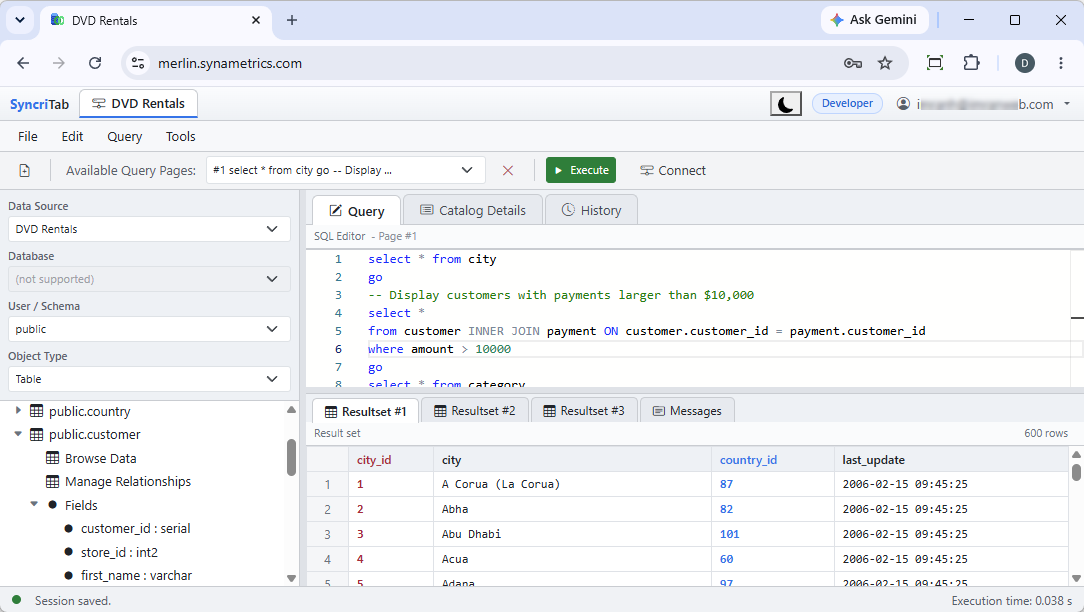Switch to the Catalog Details tab
This screenshot has height=612, width=1084.
[x=473, y=210]
